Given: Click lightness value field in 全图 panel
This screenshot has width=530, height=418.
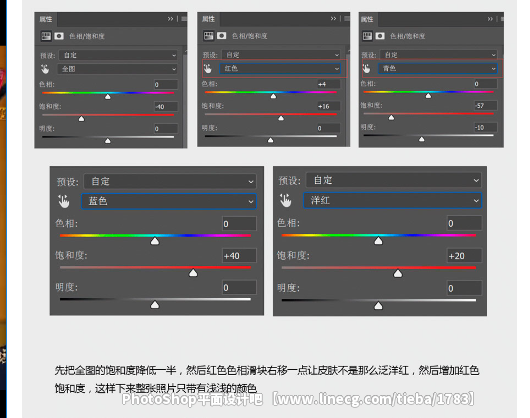Looking at the screenshot, I should click(166, 129).
